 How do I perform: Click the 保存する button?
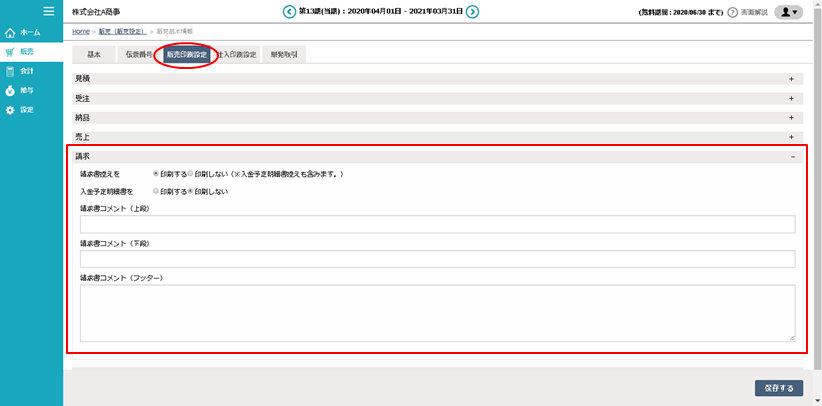pos(778,388)
